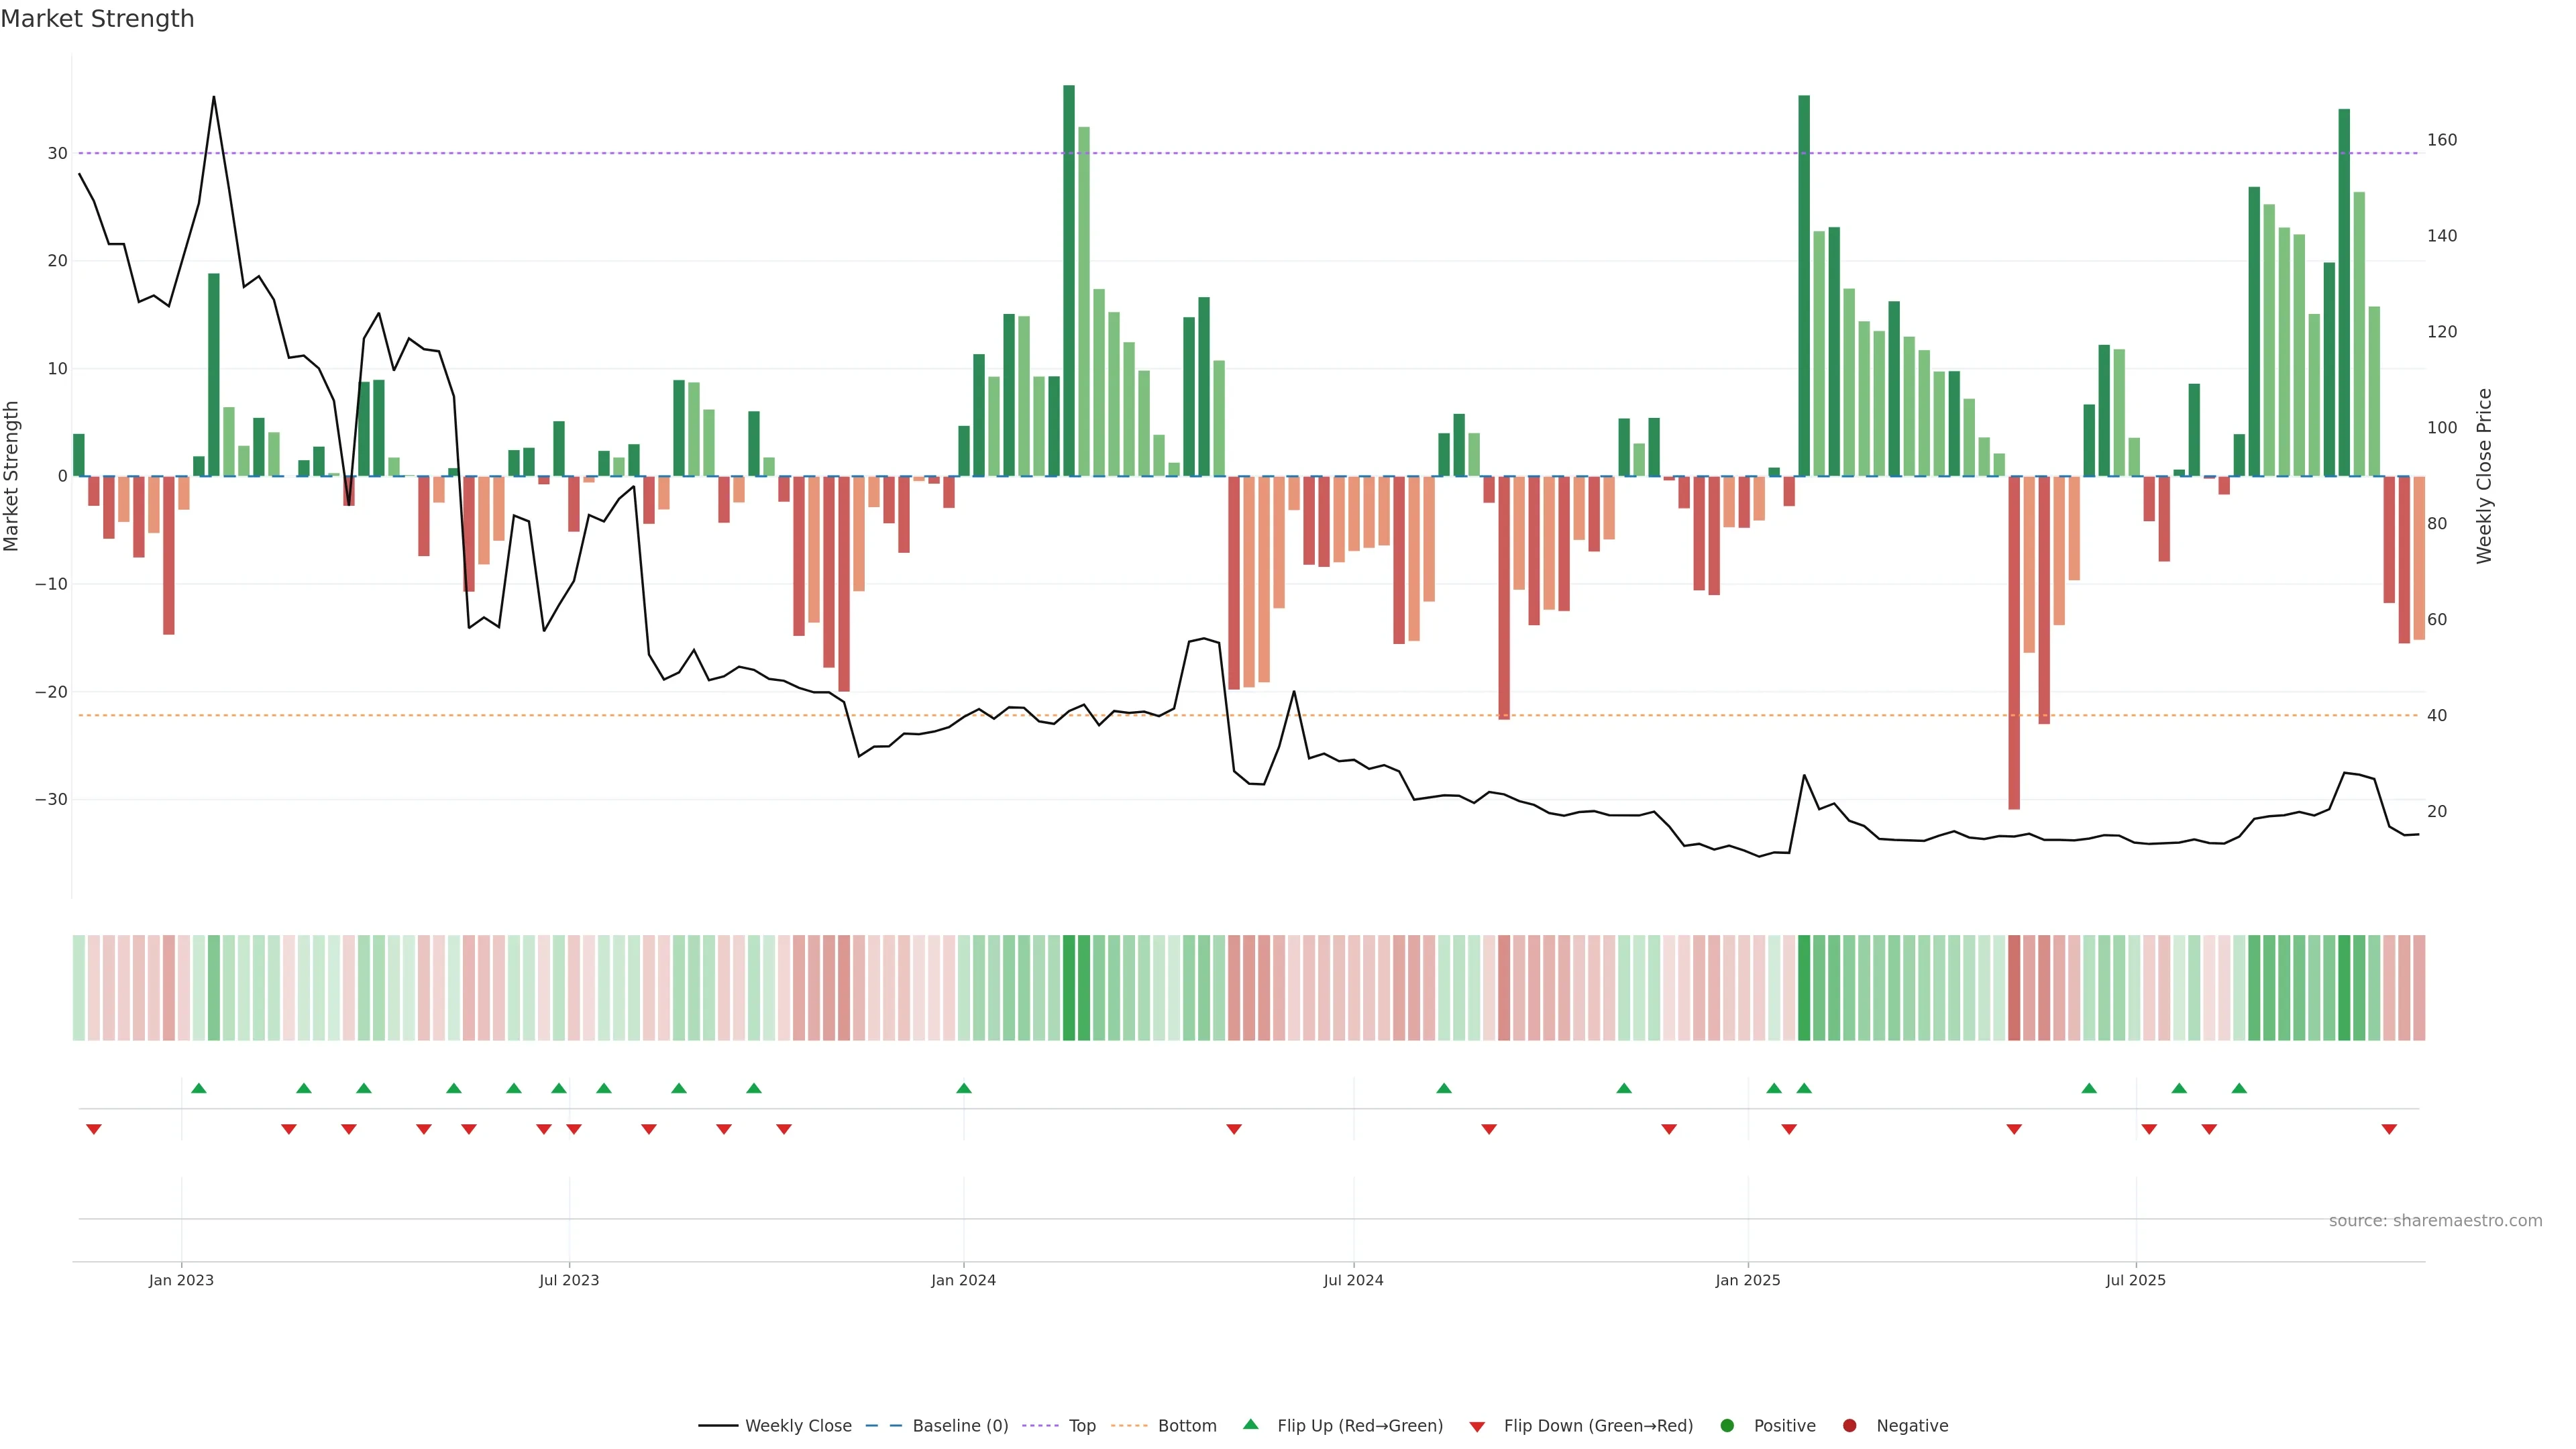The width and height of the screenshot is (2576, 1449).
Task: Click the leftmost red flip-down triangle marker
Action: coord(94,1129)
